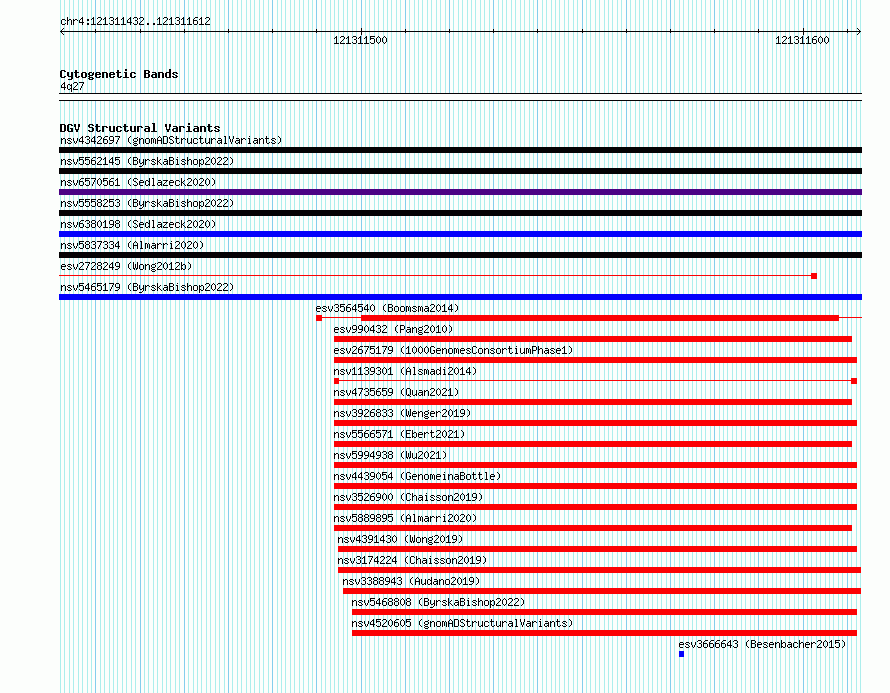The width and height of the screenshot is (890, 693).
Task: Select the black bar under nsv4342697
Action: click(x=460, y=150)
